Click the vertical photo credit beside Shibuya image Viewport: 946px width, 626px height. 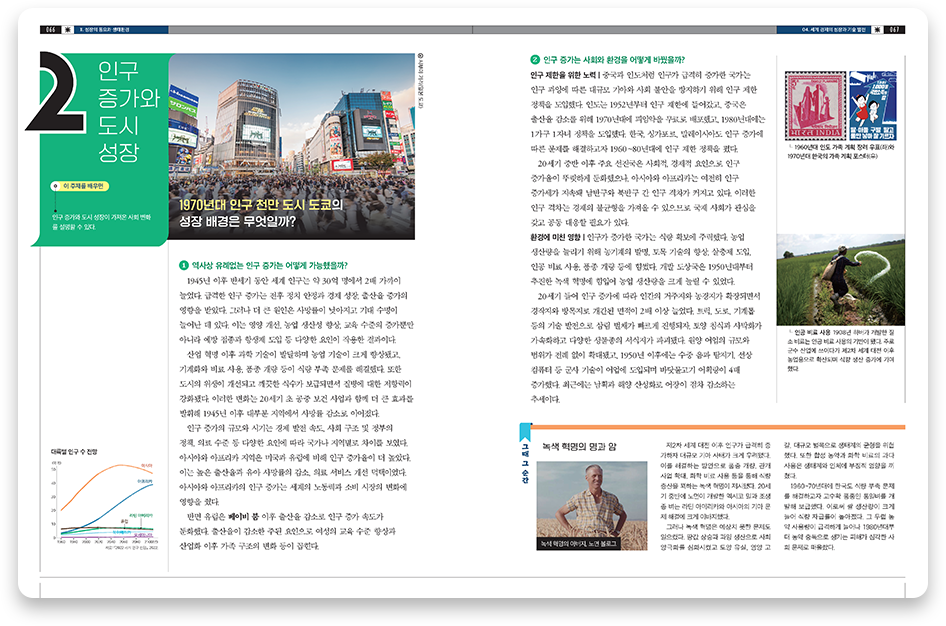click(421, 81)
